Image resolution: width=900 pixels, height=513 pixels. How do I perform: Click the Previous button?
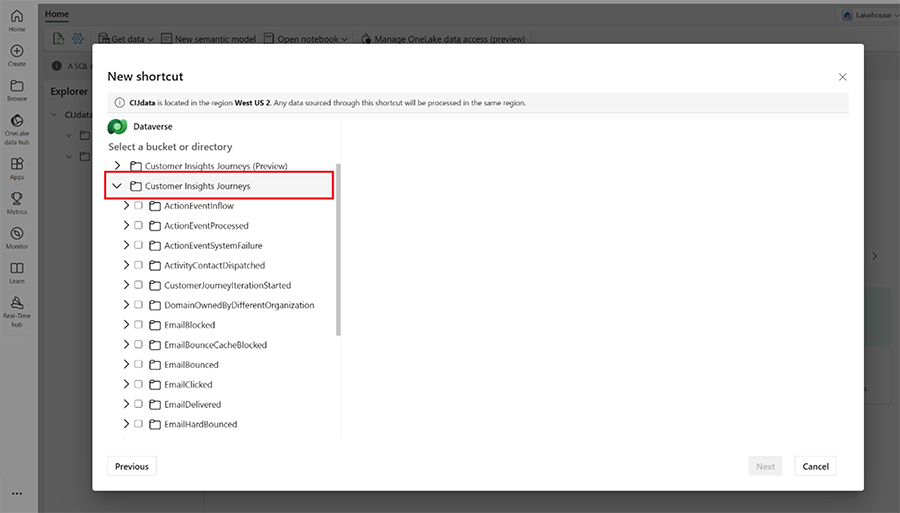pos(131,467)
